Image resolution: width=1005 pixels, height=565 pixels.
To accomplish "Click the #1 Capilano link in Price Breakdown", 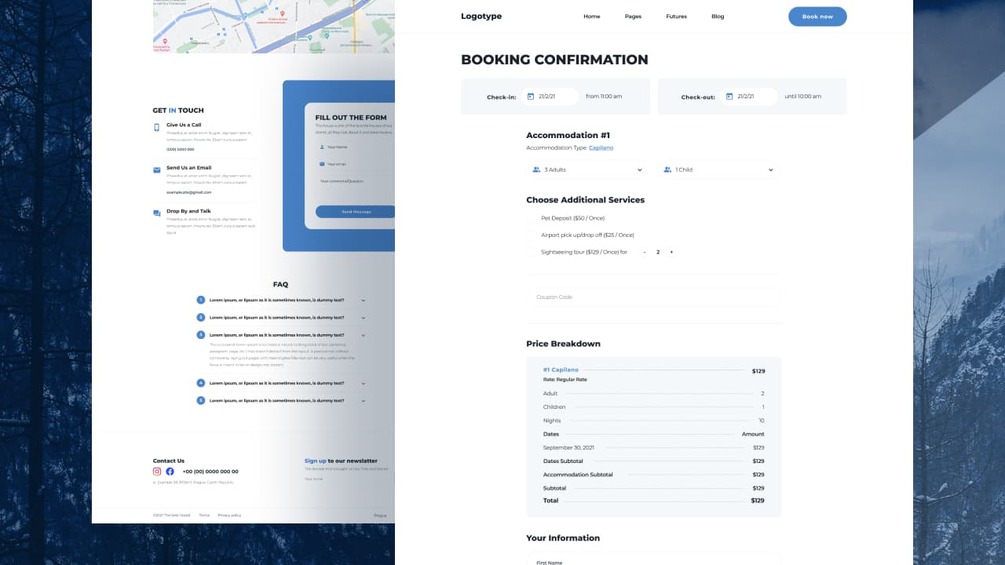I will pyautogui.click(x=561, y=370).
